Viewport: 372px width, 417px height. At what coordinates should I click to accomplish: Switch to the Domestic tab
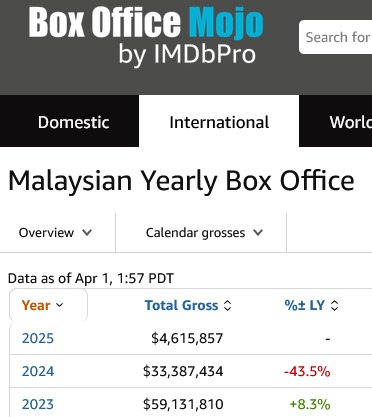(73, 122)
